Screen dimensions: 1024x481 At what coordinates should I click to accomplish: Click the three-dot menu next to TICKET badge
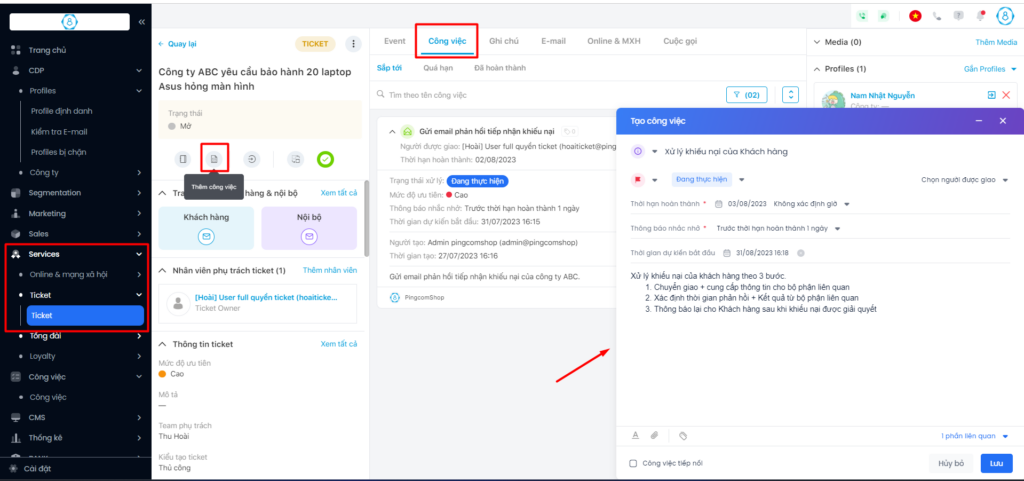pyautogui.click(x=352, y=44)
